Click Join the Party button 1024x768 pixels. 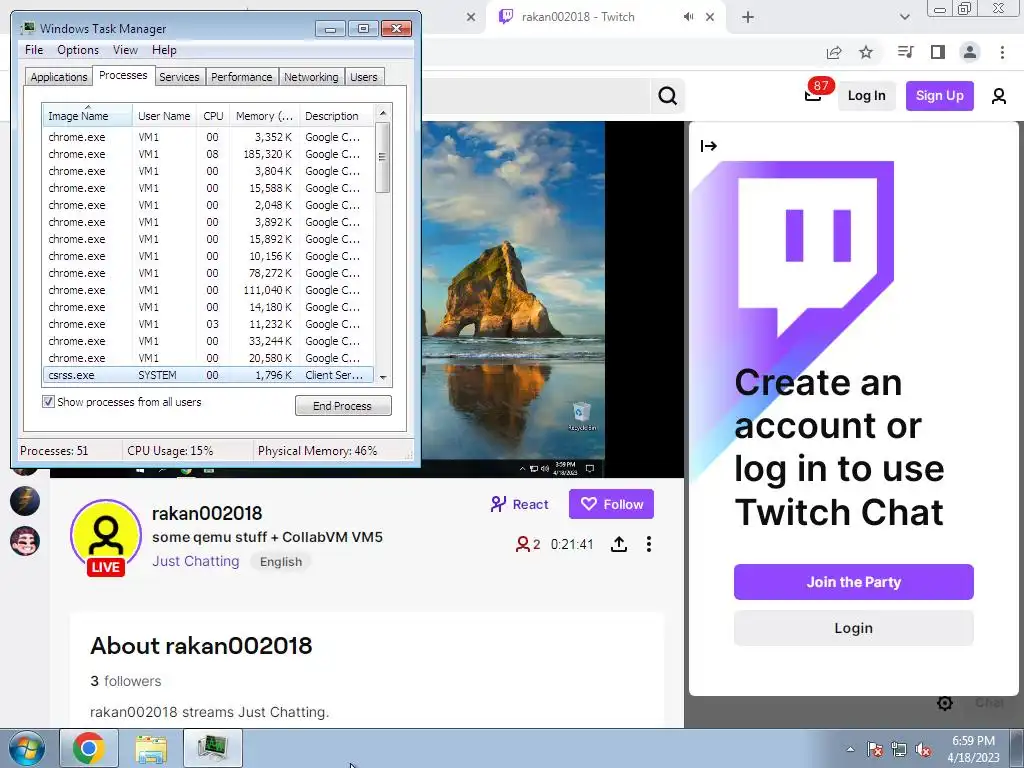coord(854,582)
